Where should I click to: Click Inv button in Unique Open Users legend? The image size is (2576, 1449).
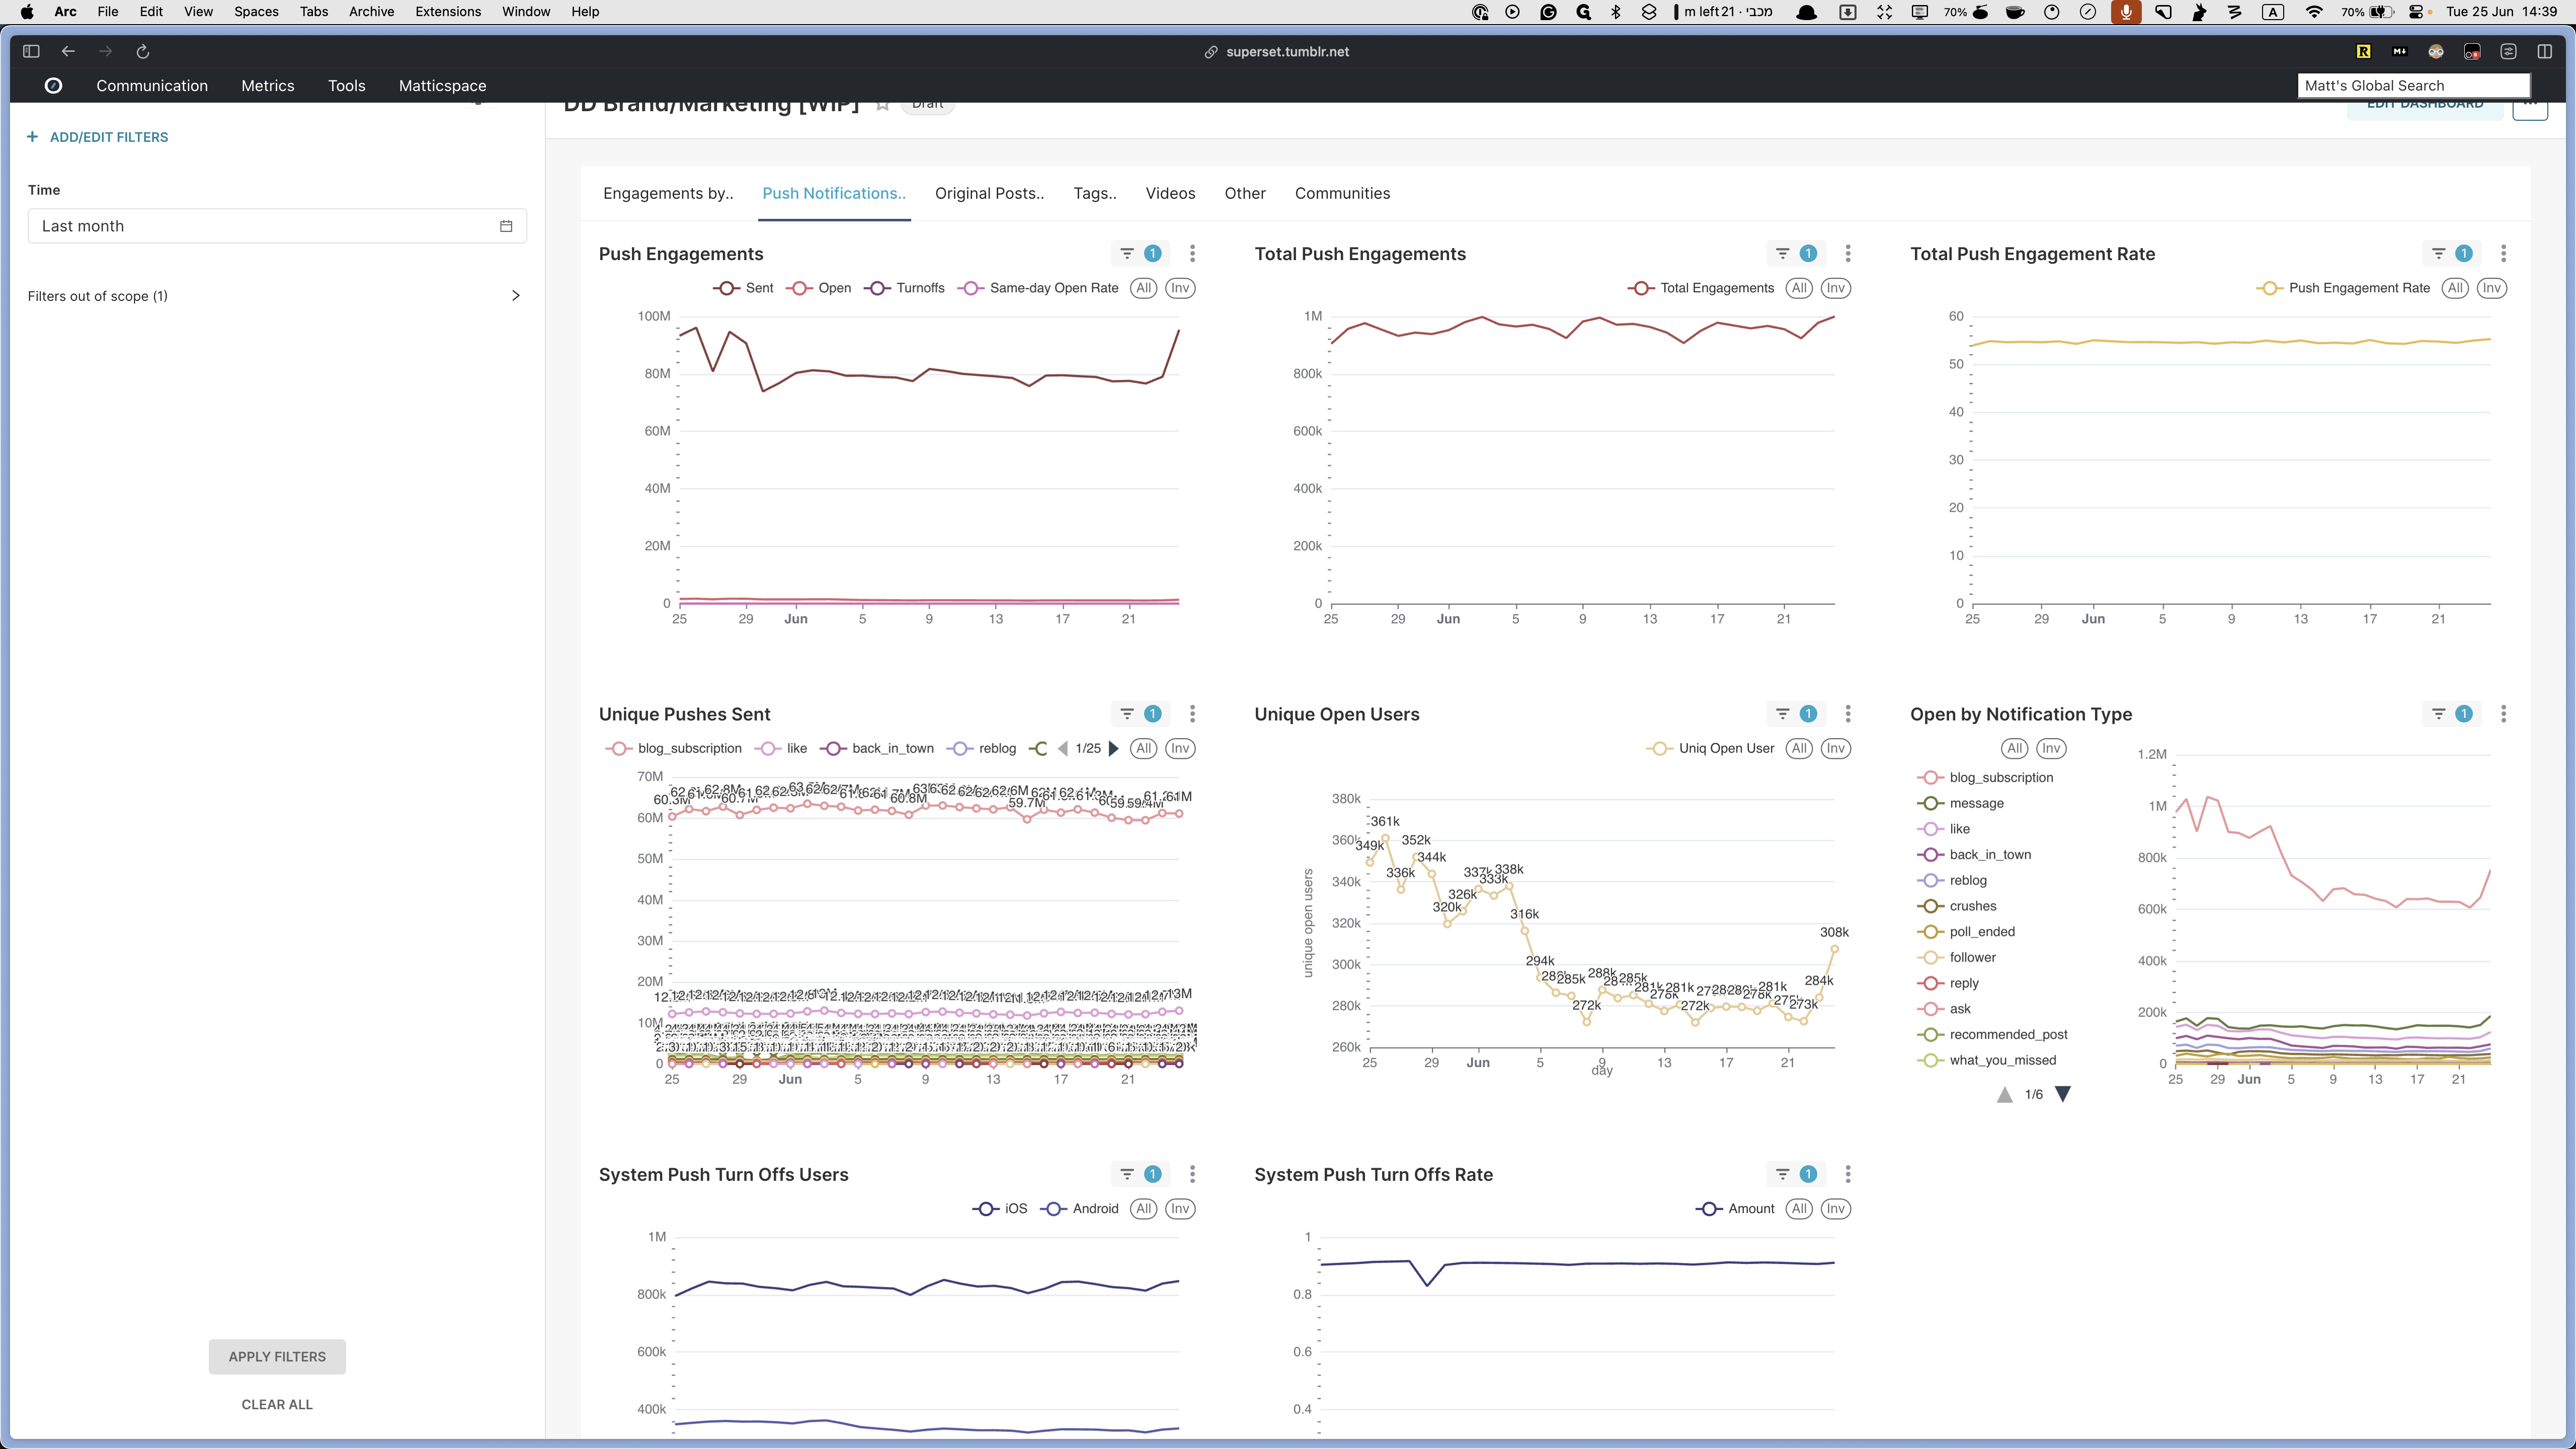[1835, 748]
